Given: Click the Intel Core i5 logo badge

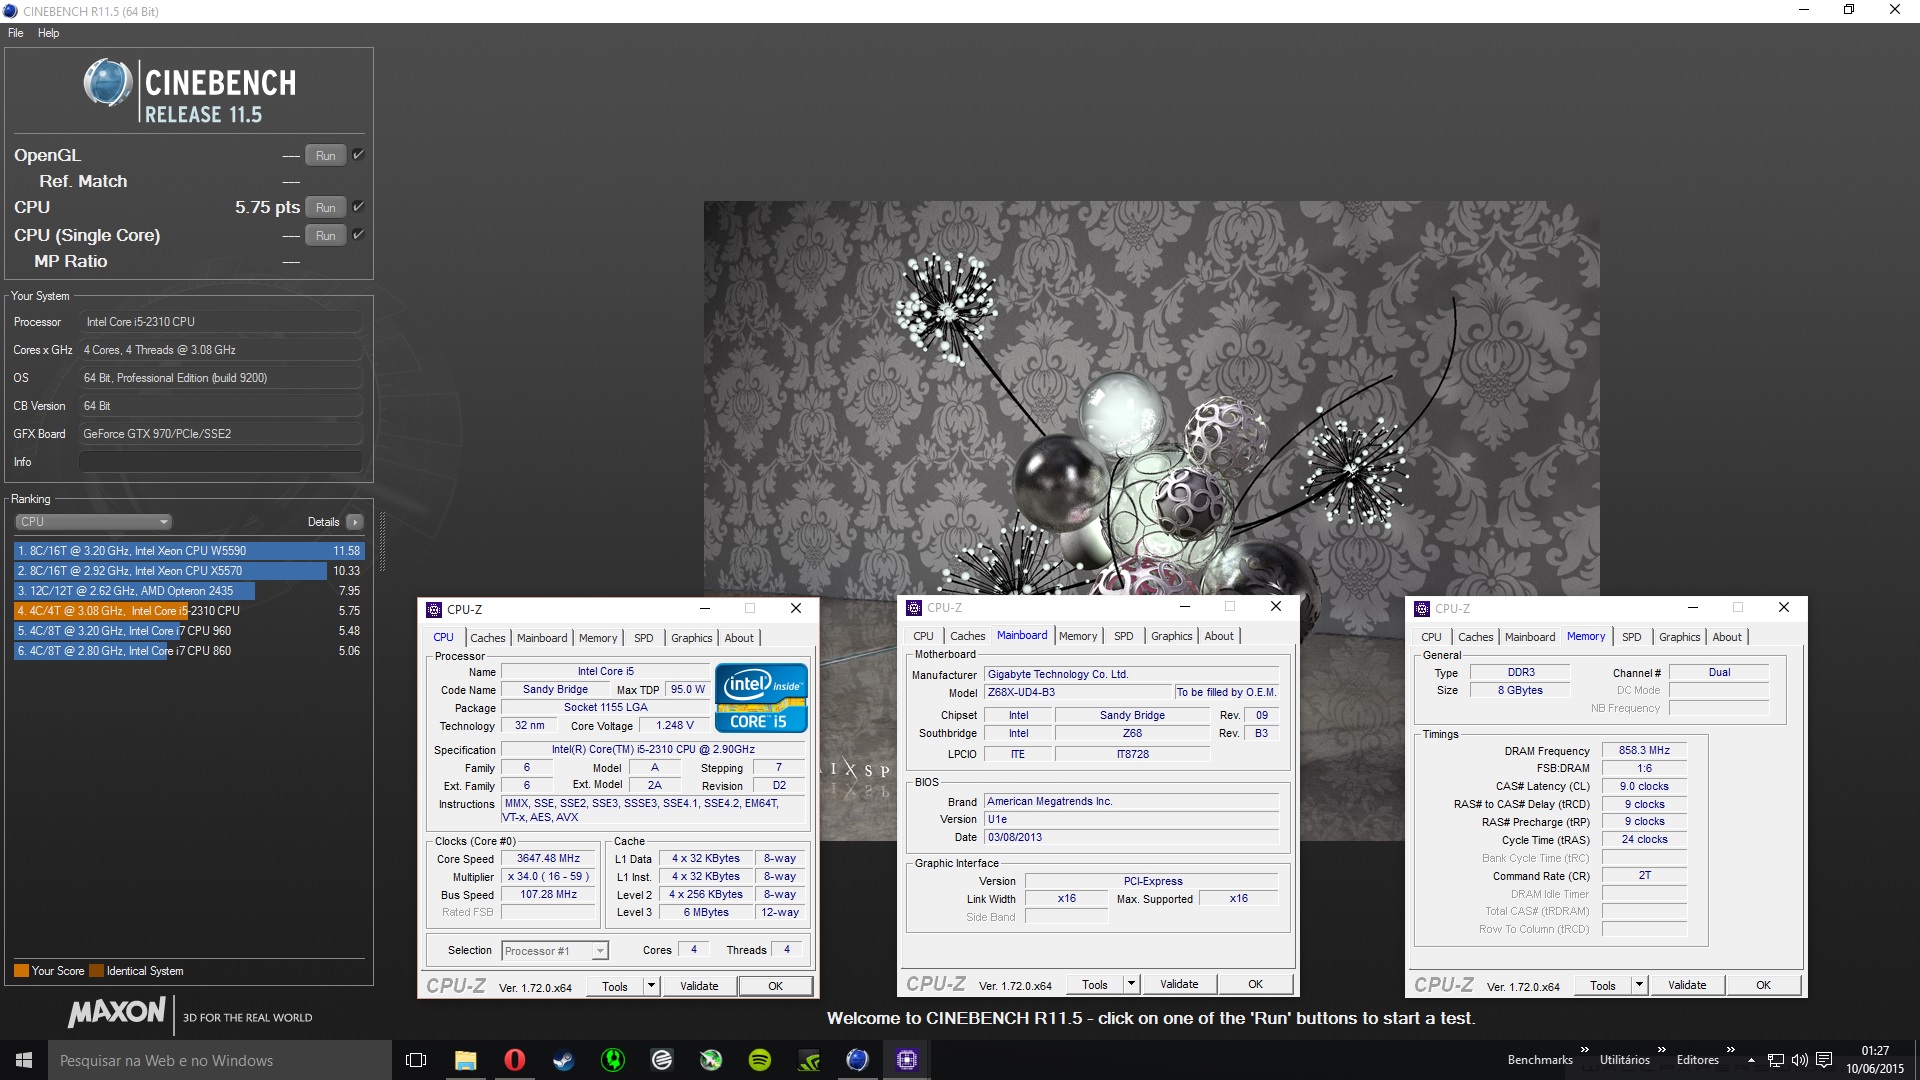Looking at the screenshot, I should (761, 698).
